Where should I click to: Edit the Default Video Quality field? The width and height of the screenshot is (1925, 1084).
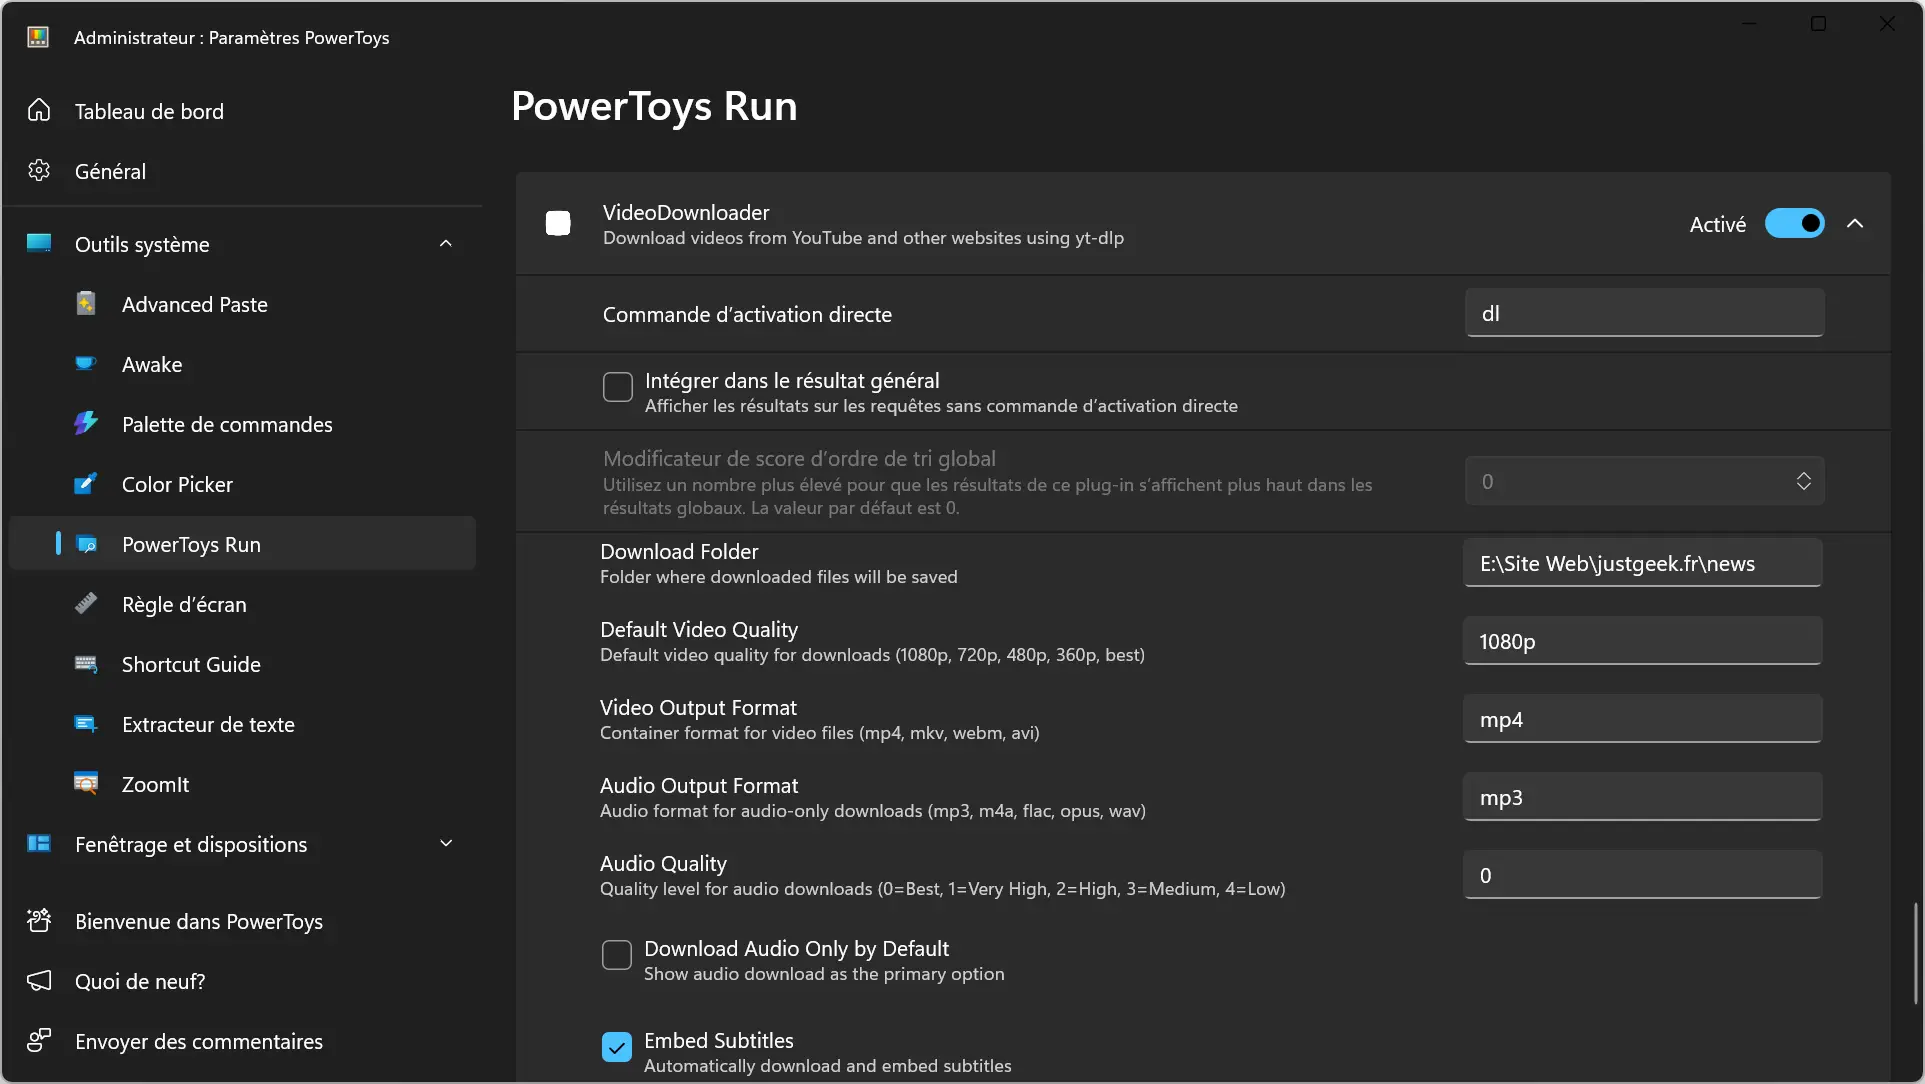click(x=1642, y=641)
